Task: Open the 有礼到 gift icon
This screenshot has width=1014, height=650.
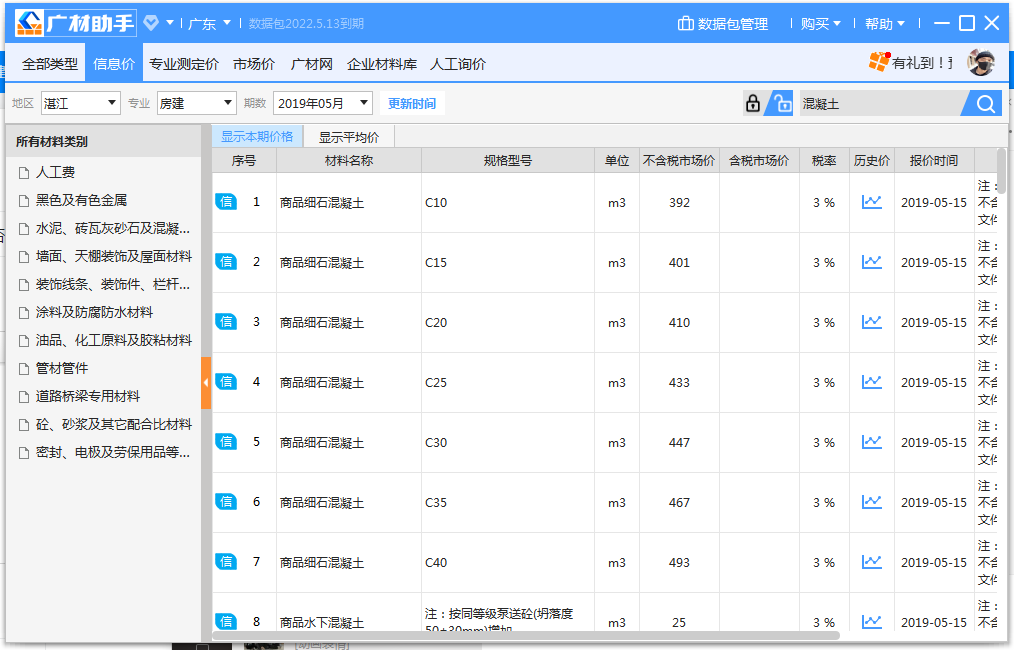Action: coord(879,62)
